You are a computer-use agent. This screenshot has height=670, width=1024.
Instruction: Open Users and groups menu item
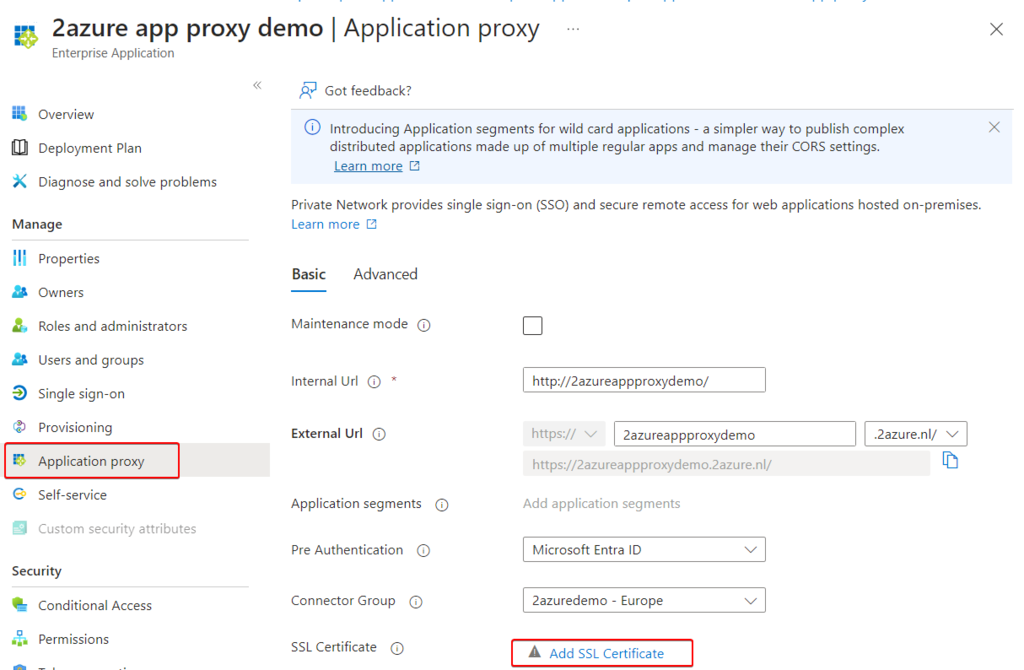click(x=91, y=360)
